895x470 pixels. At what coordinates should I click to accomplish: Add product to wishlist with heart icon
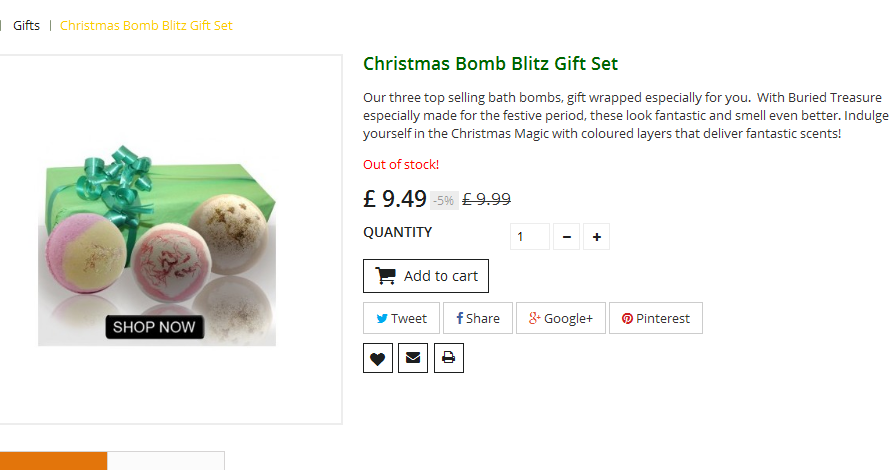(377, 358)
